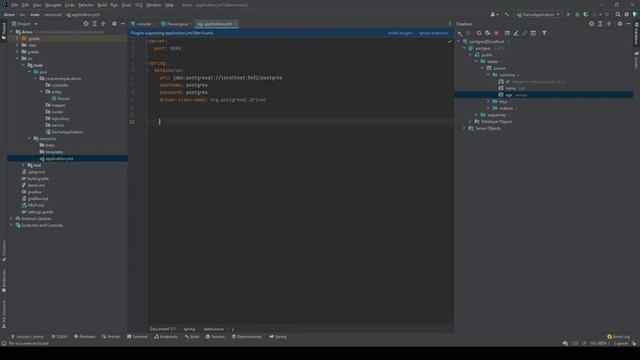Viewport: 640px width, 360px height.
Task: Click collapse all icon in Project panel
Action: (104, 24)
